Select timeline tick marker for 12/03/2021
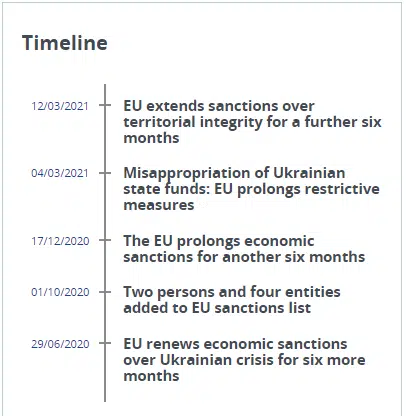 coord(105,105)
